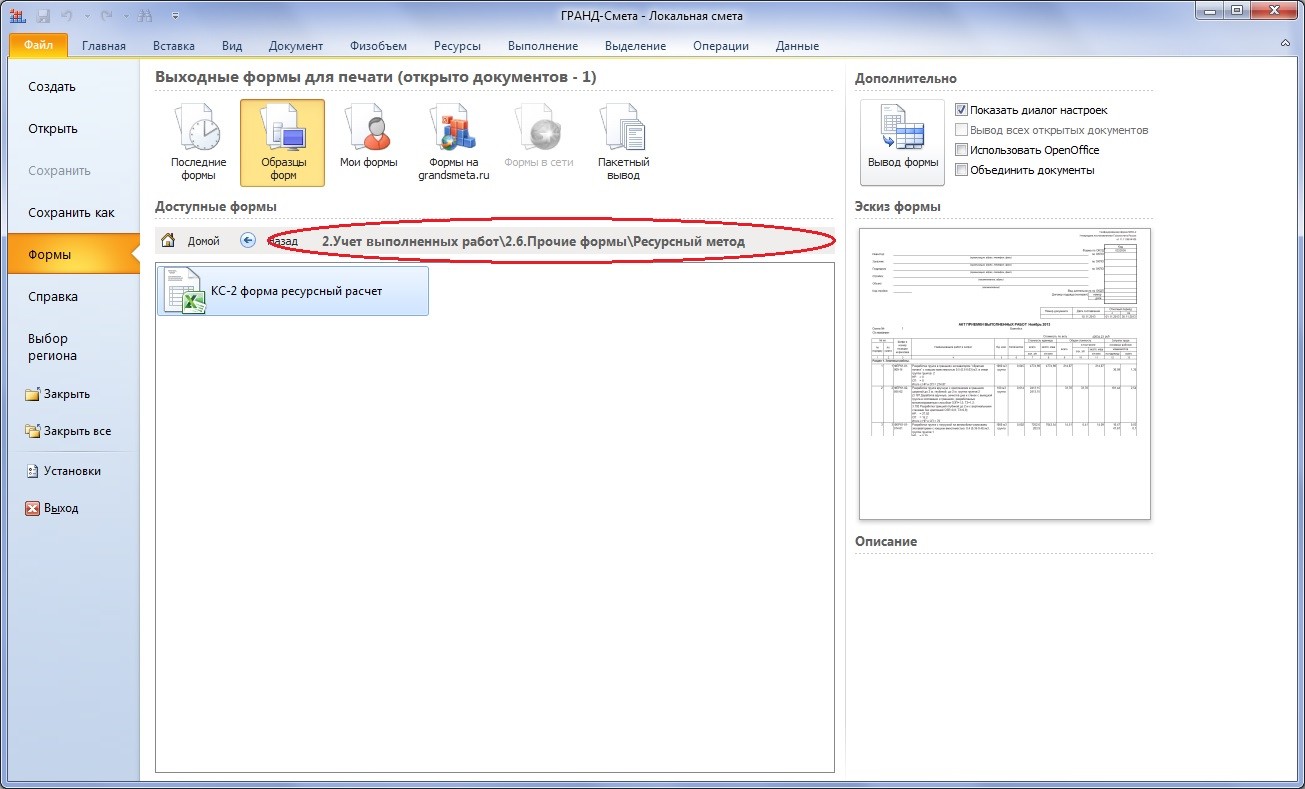Switch to the Вставка ribbon tab

coord(174,46)
